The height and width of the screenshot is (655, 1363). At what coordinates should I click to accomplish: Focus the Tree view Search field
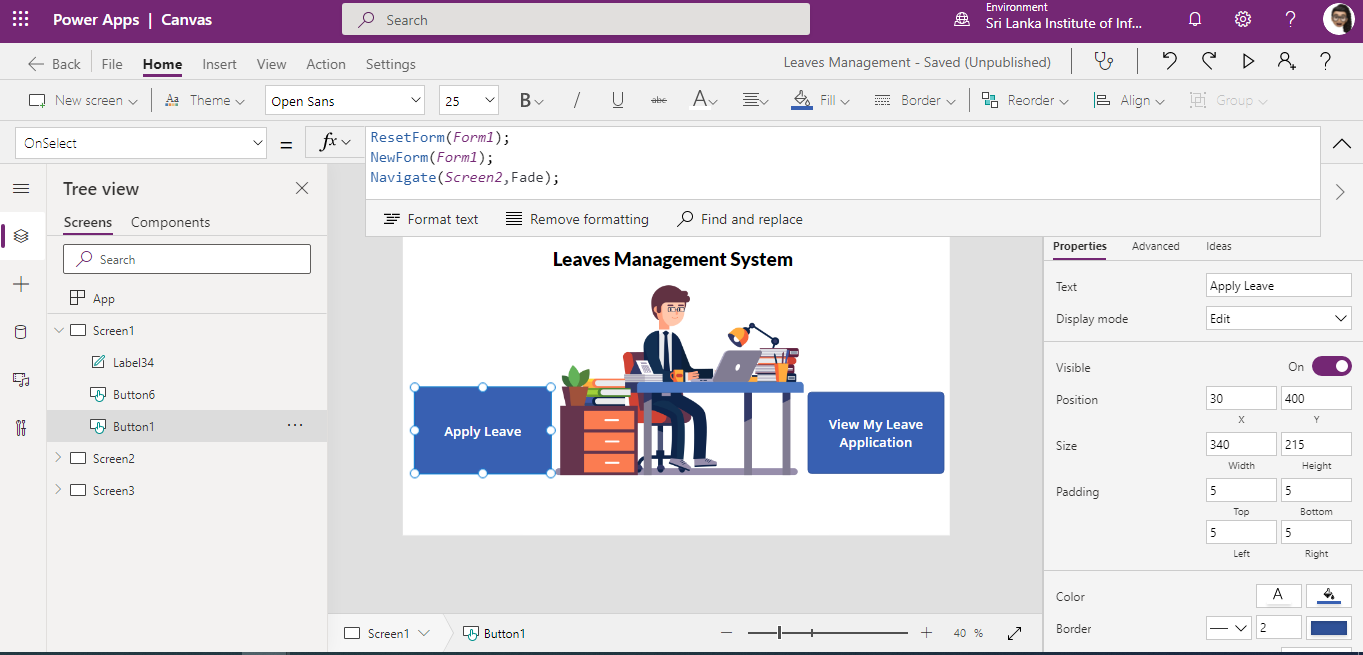(187, 259)
